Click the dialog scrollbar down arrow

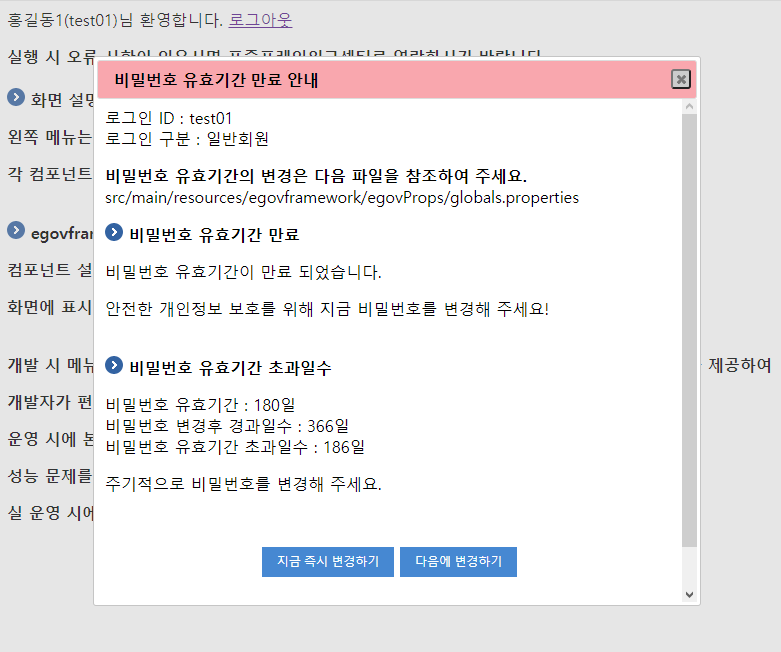(688, 594)
